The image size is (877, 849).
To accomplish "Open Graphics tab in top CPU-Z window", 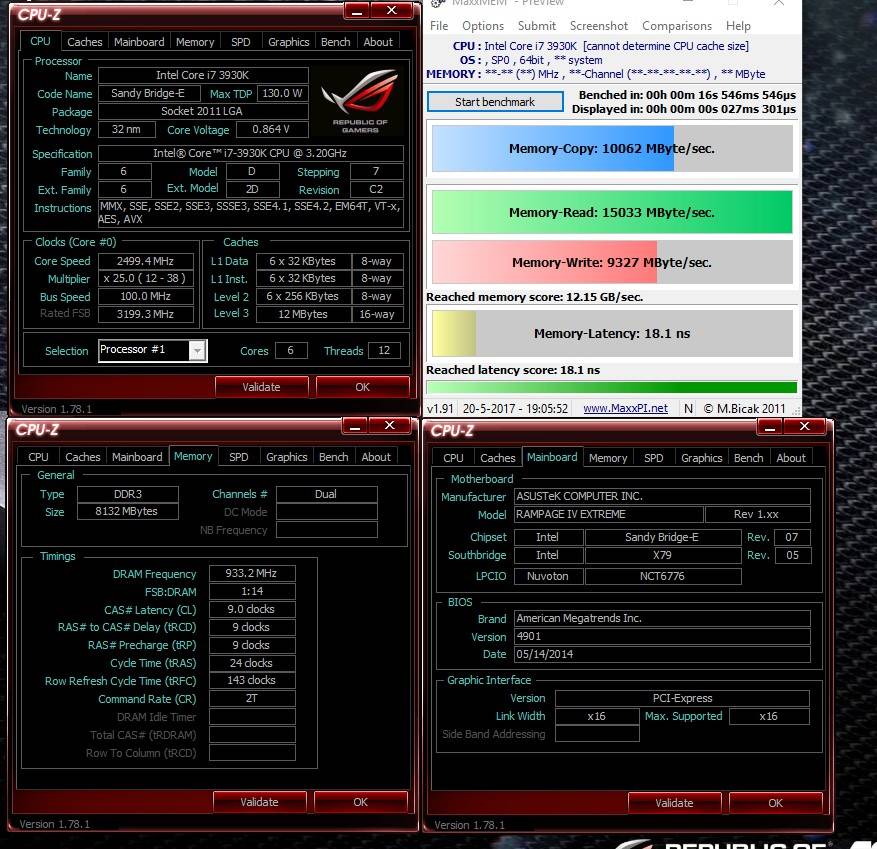I will [288, 42].
